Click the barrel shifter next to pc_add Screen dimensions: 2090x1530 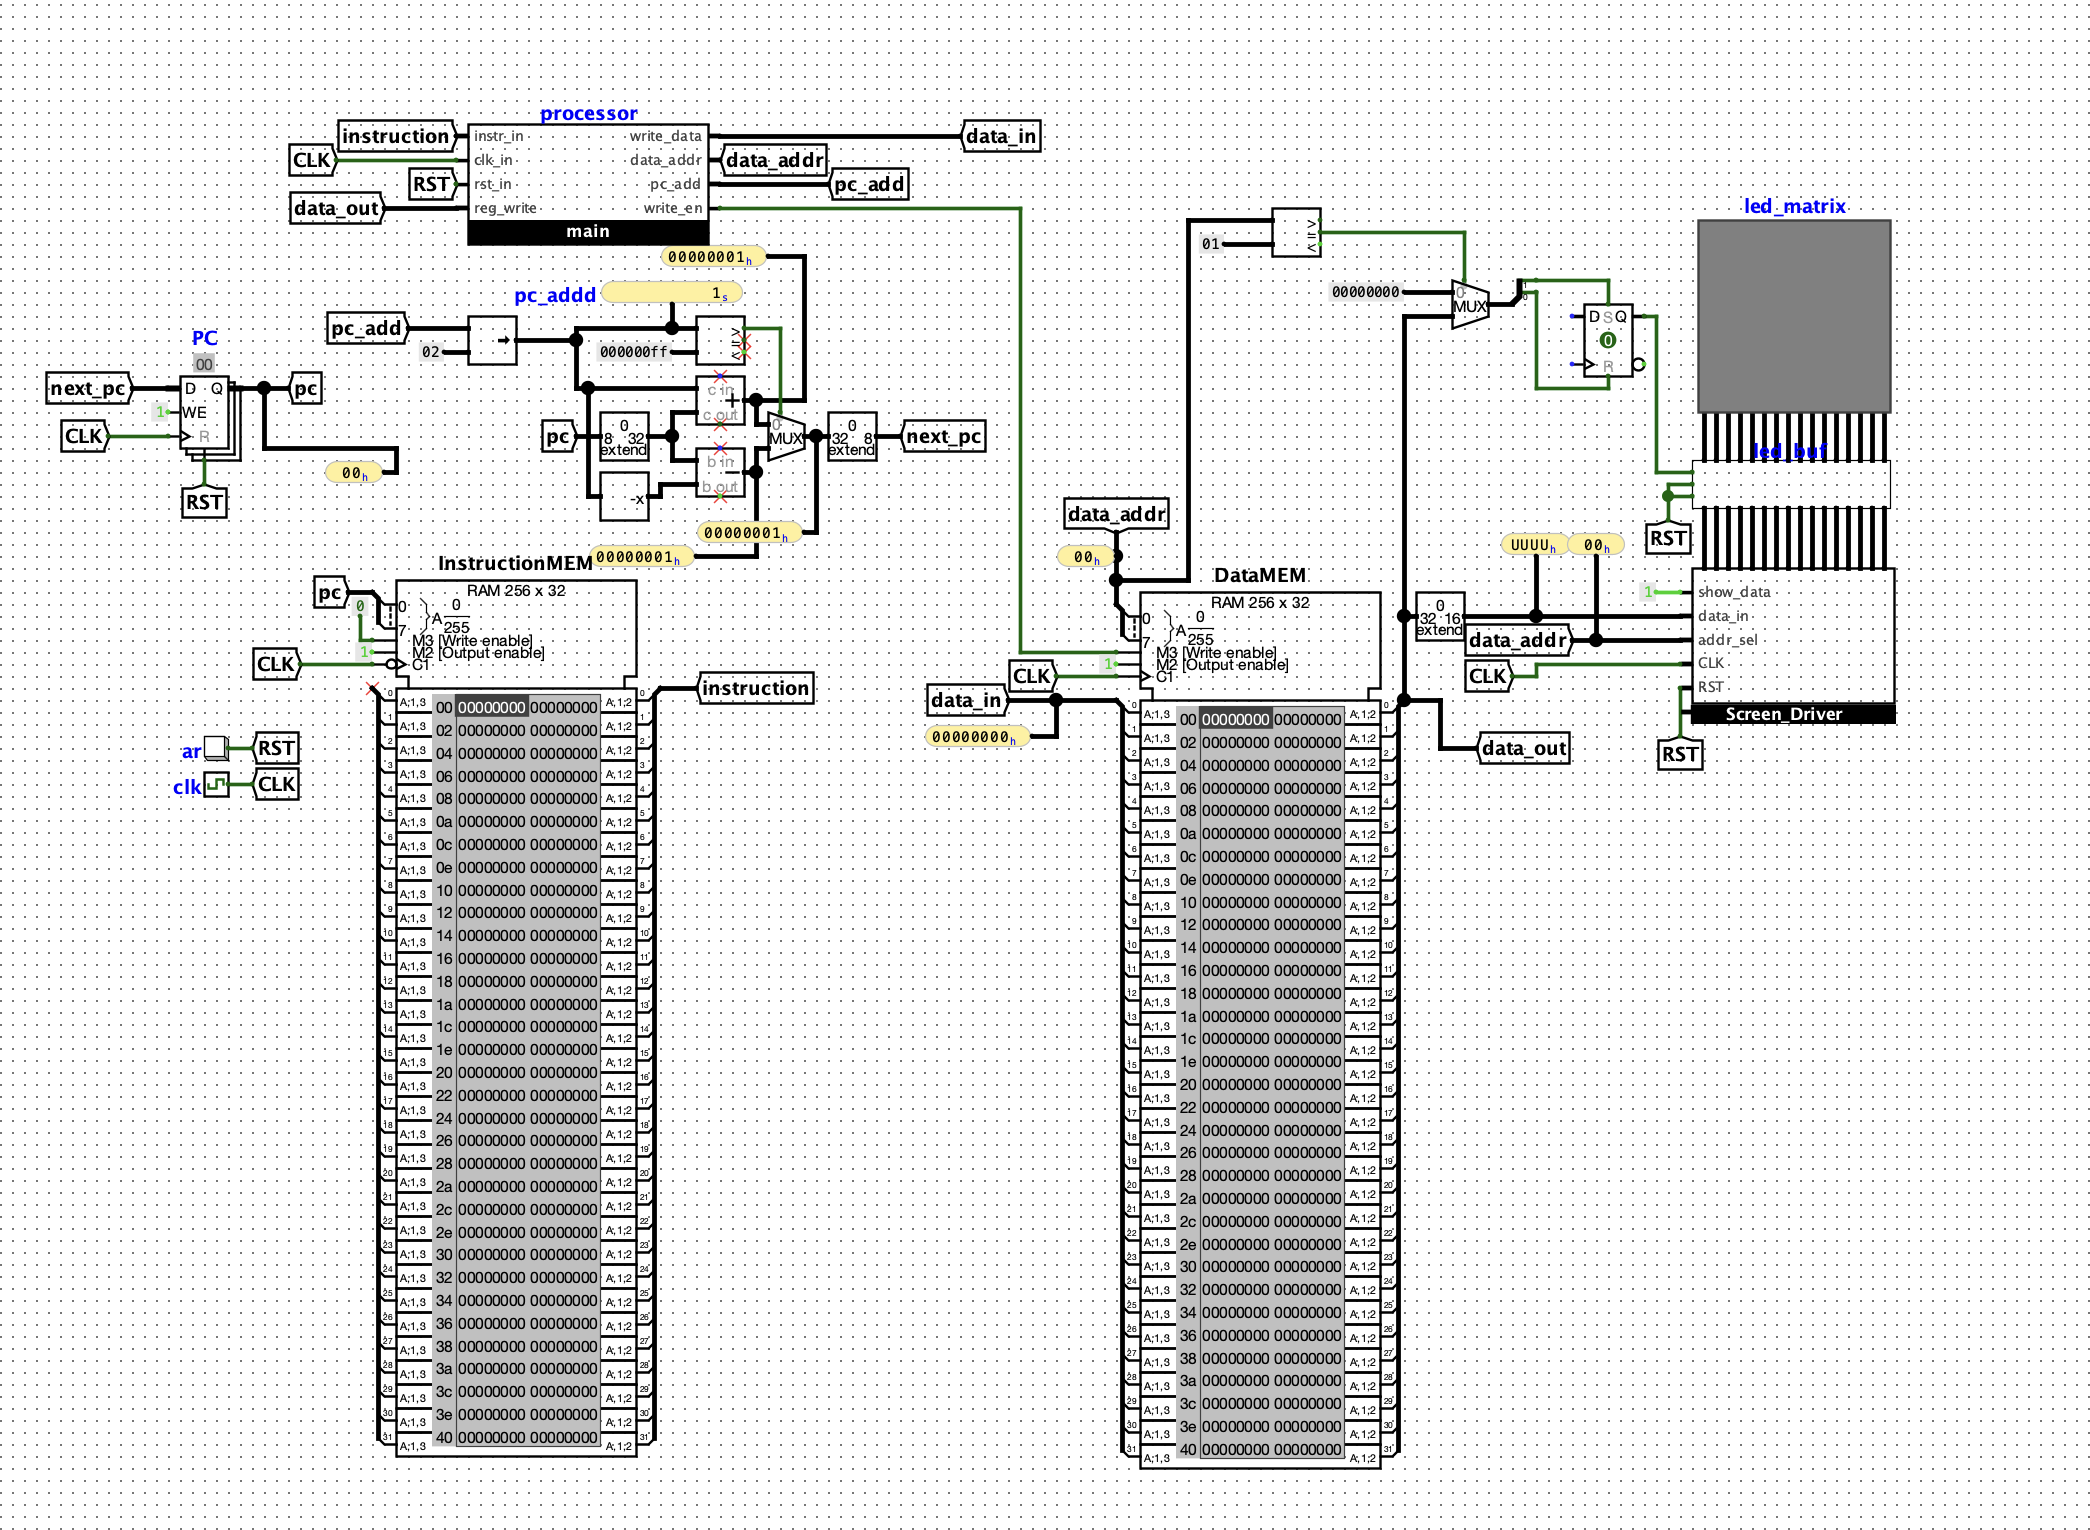[492, 340]
